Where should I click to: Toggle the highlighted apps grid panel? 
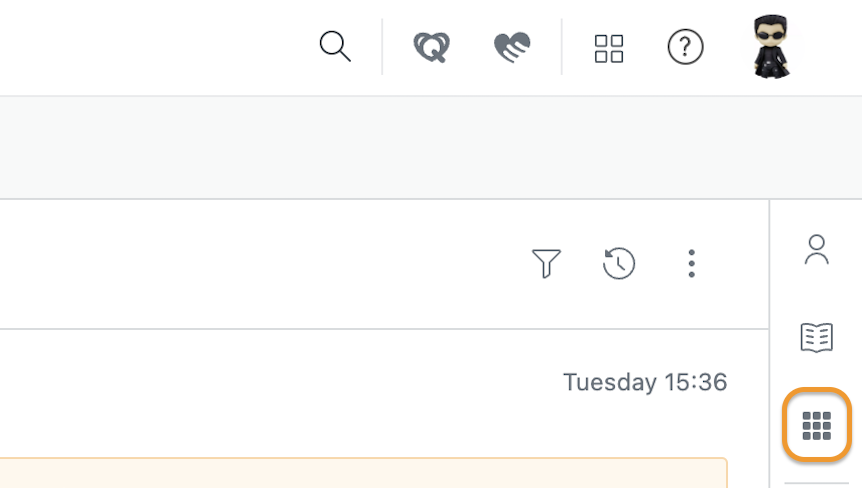pyautogui.click(x=816, y=425)
